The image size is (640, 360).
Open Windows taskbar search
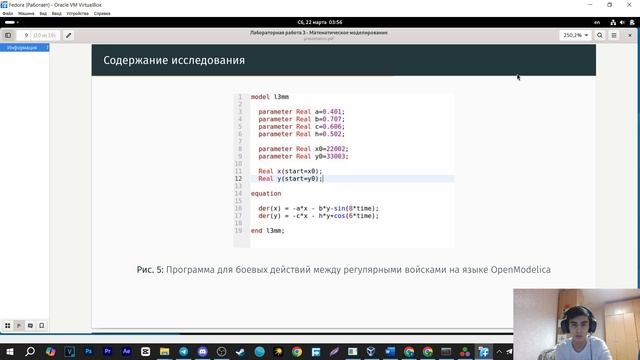(30, 351)
